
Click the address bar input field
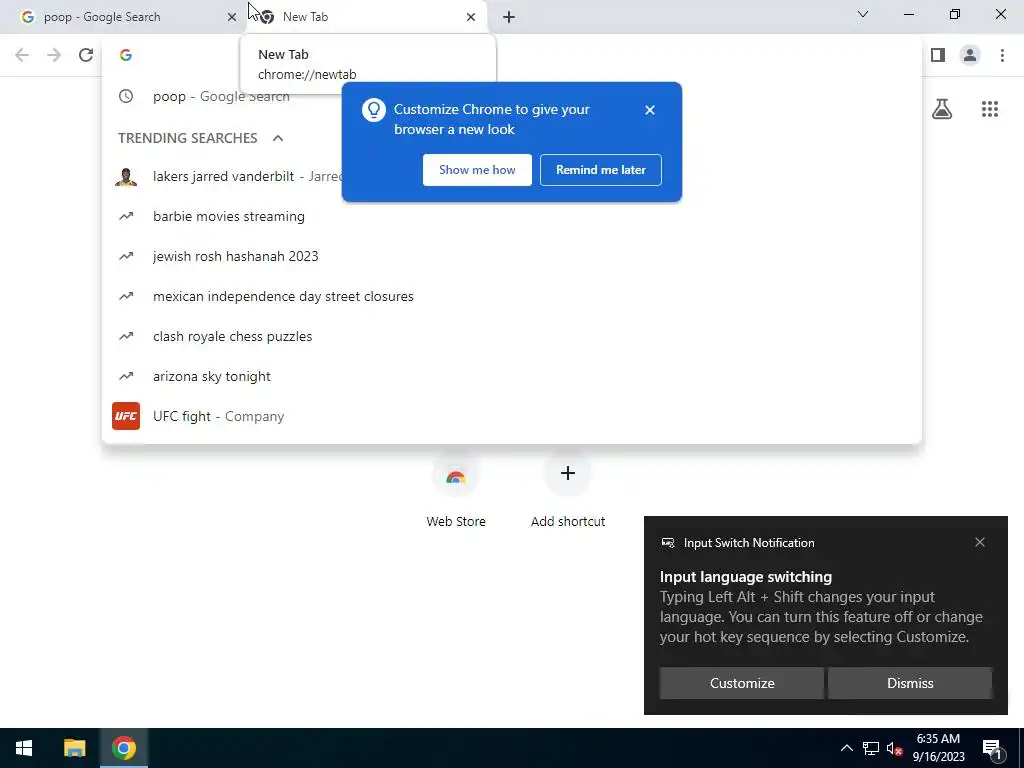click(511, 55)
